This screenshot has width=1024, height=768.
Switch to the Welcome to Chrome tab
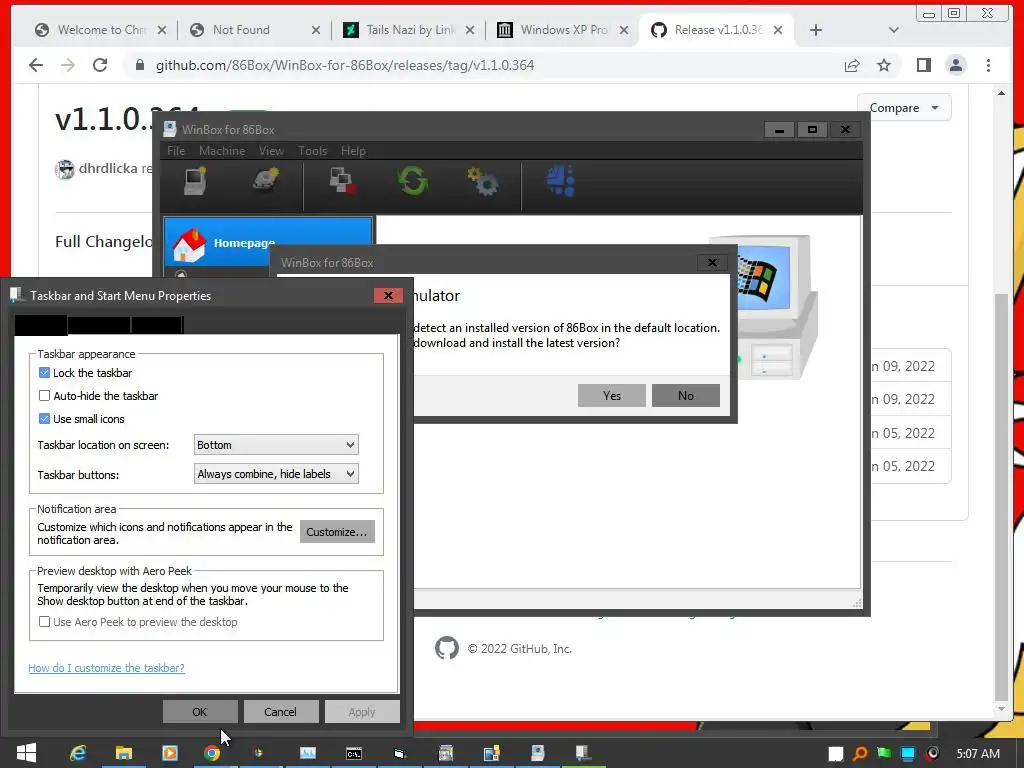coord(101,30)
